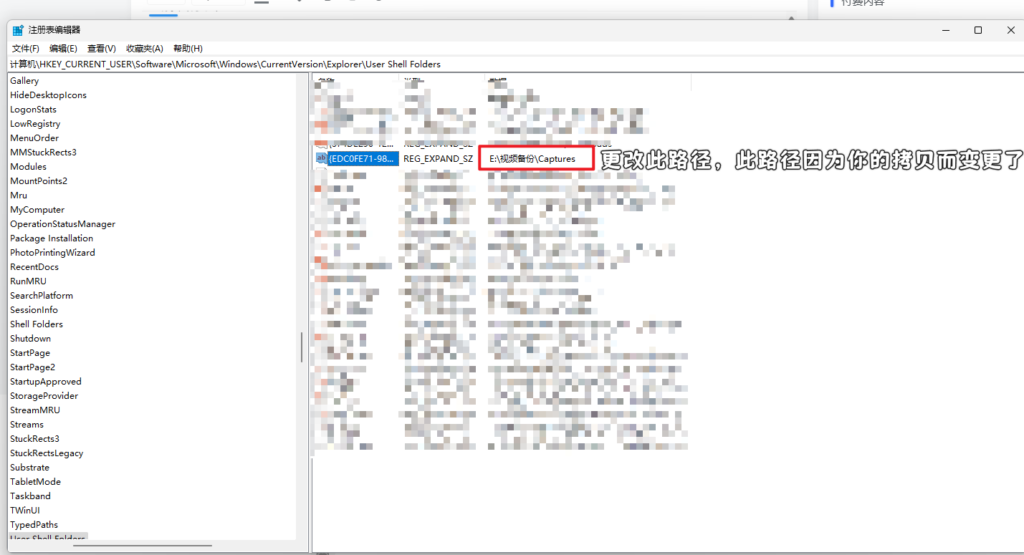
Task: Select the Shell Folders key in tree
Action: point(36,324)
